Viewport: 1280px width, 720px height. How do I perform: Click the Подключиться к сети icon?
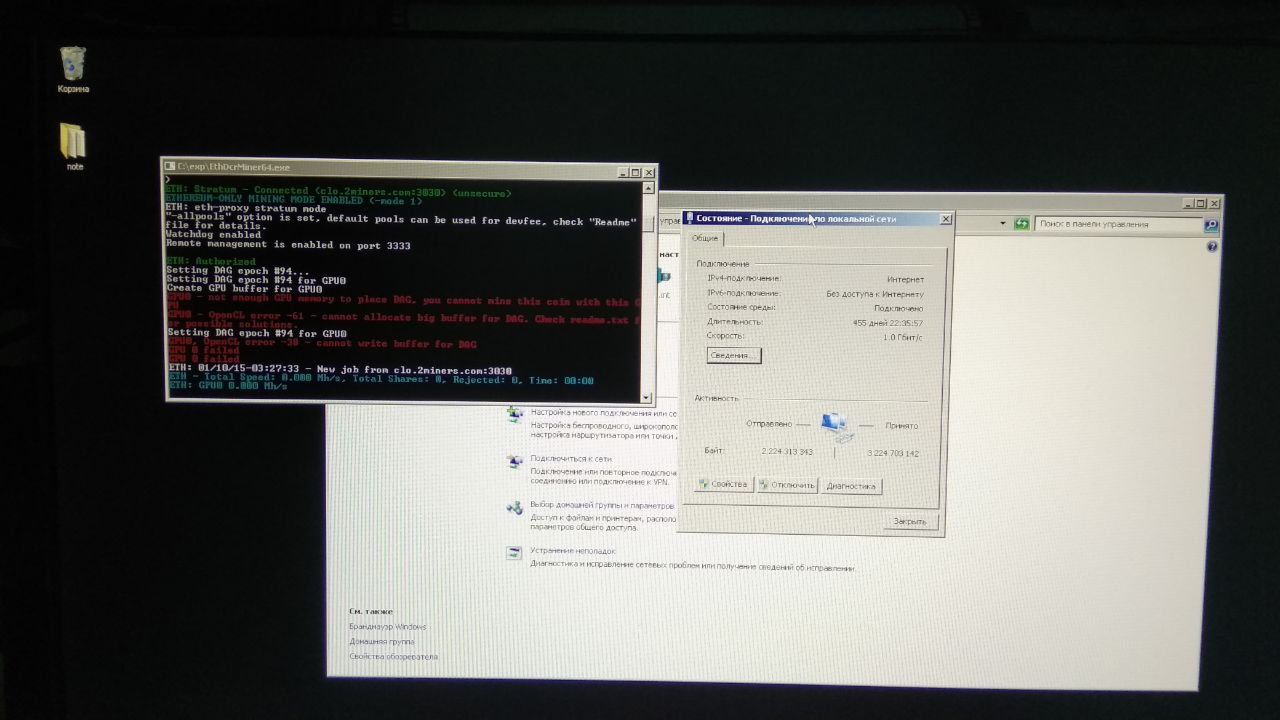pyautogui.click(x=515, y=462)
